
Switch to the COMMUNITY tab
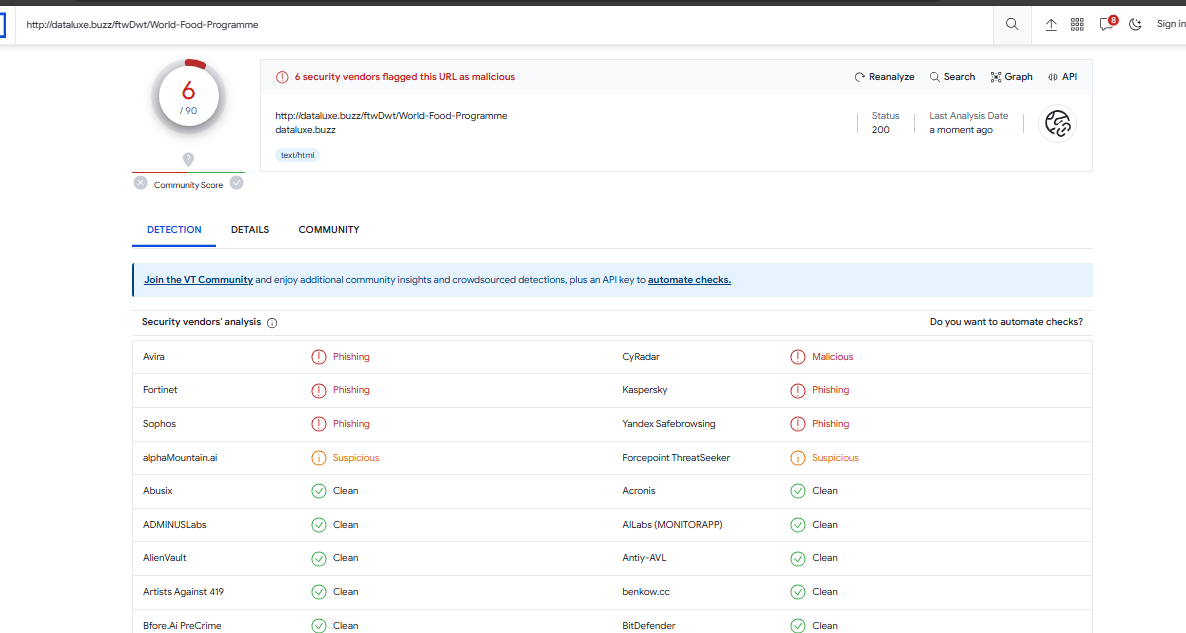[328, 230]
